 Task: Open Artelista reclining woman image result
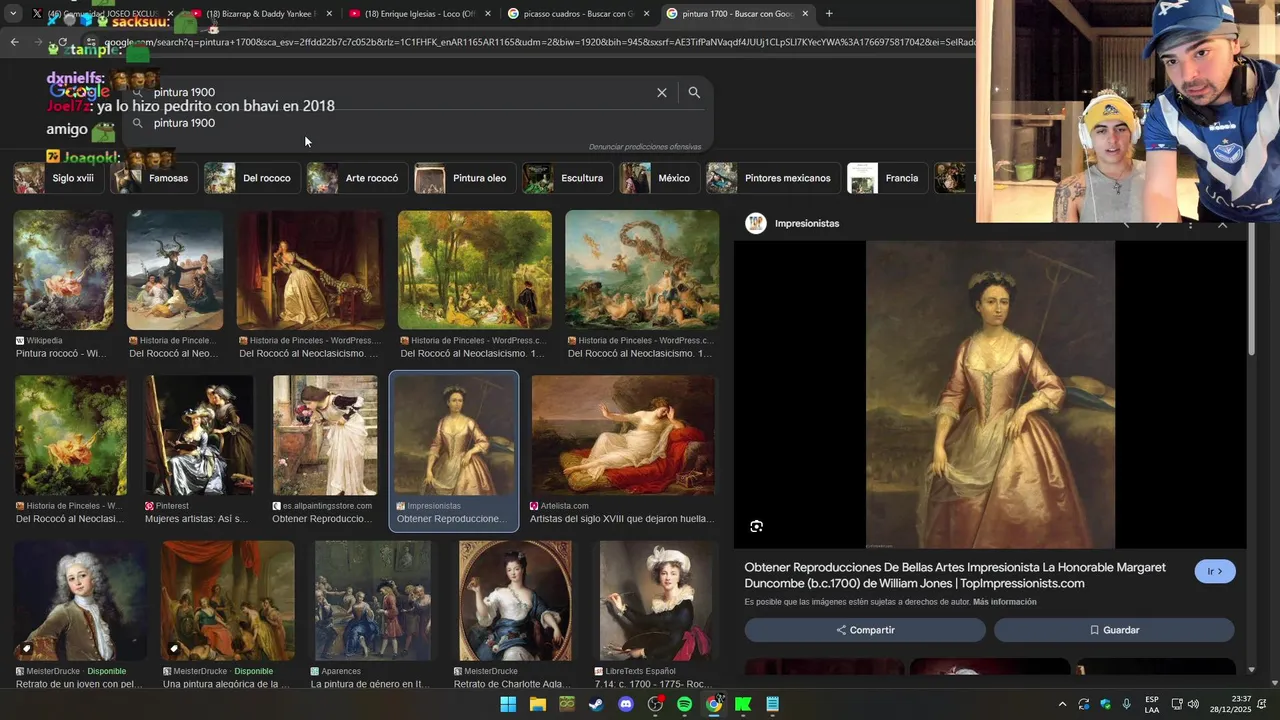pos(623,435)
